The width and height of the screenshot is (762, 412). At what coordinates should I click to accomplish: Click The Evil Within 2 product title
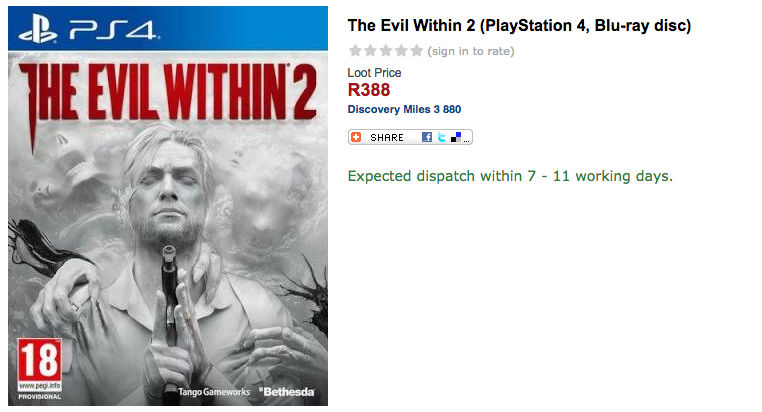coord(519,25)
